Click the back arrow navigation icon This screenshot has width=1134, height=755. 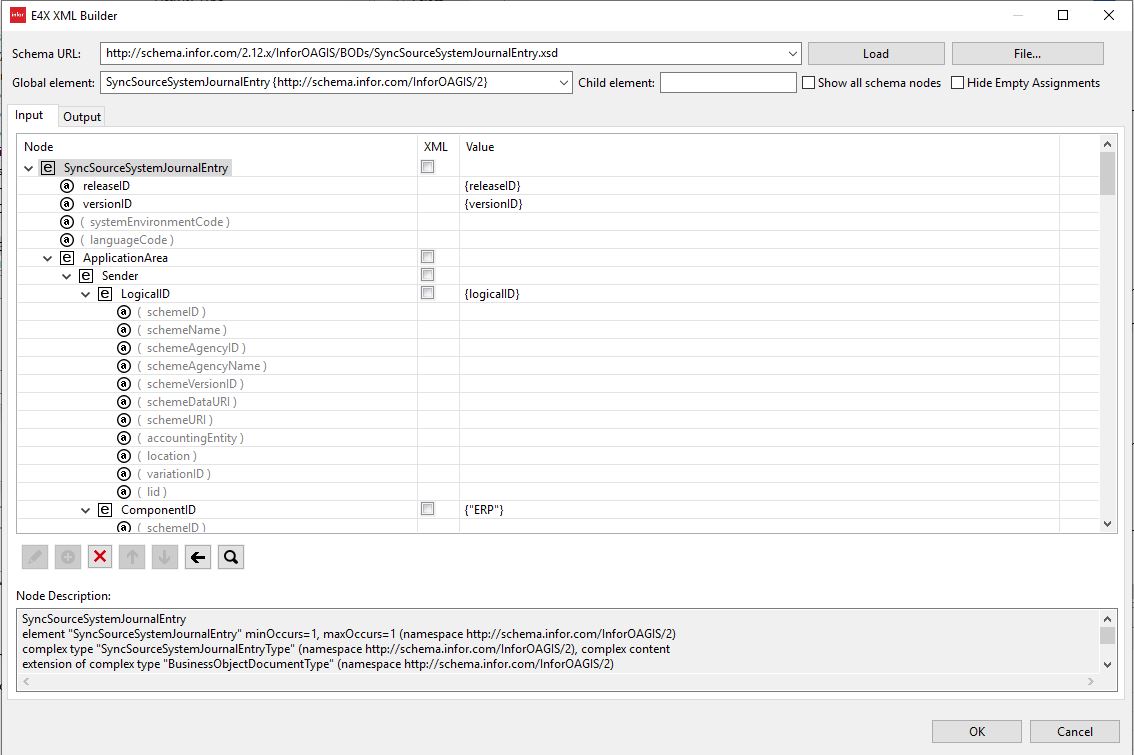tap(197, 557)
